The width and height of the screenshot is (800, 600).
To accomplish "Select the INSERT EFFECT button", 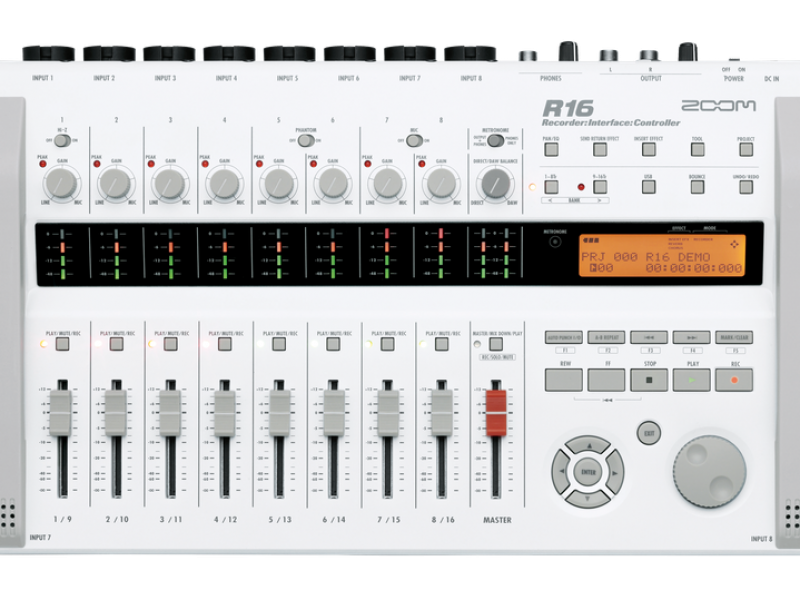I will (x=648, y=149).
